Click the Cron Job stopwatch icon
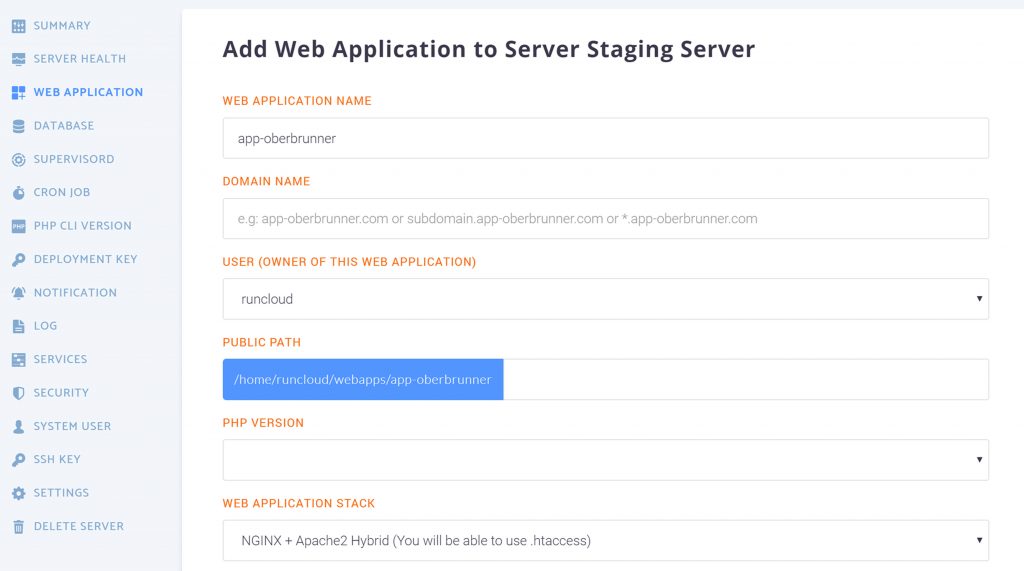Image resolution: width=1024 pixels, height=571 pixels. [18, 193]
